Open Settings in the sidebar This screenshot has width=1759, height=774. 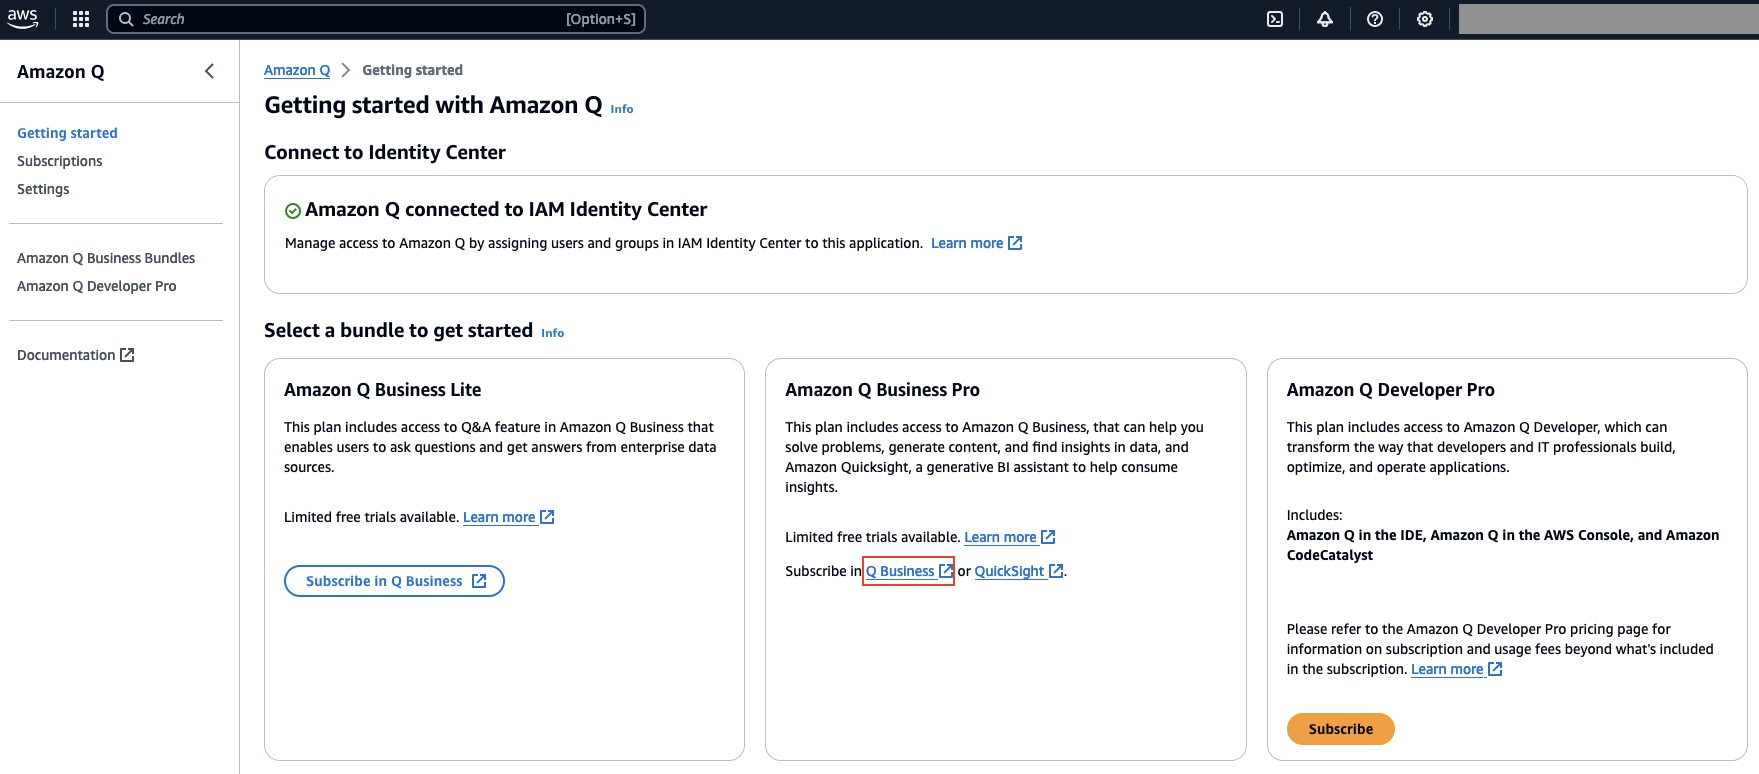click(43, 189)
